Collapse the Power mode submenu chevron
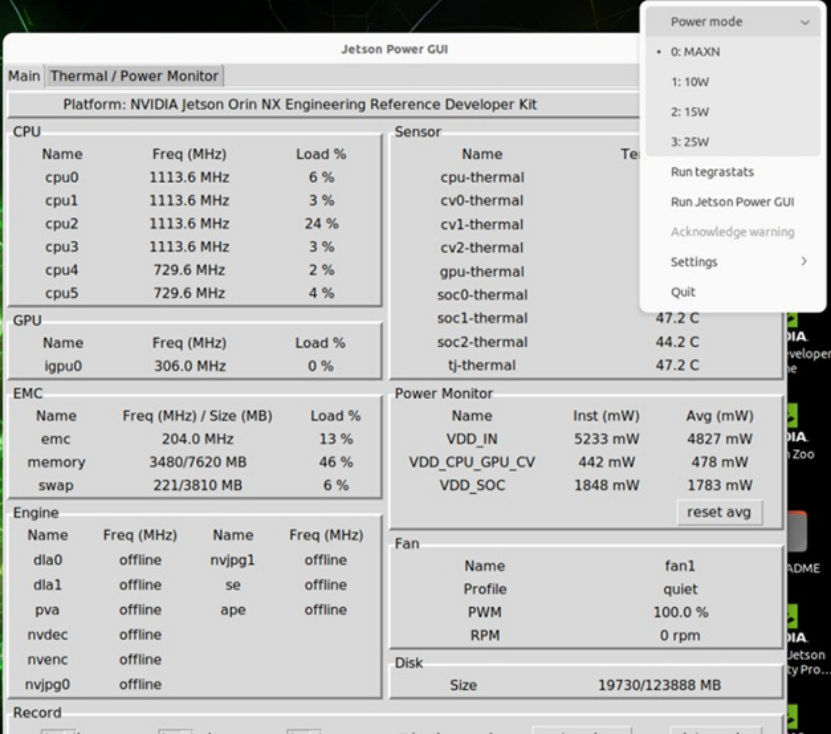The image size is (831, 734). [805, 22]
